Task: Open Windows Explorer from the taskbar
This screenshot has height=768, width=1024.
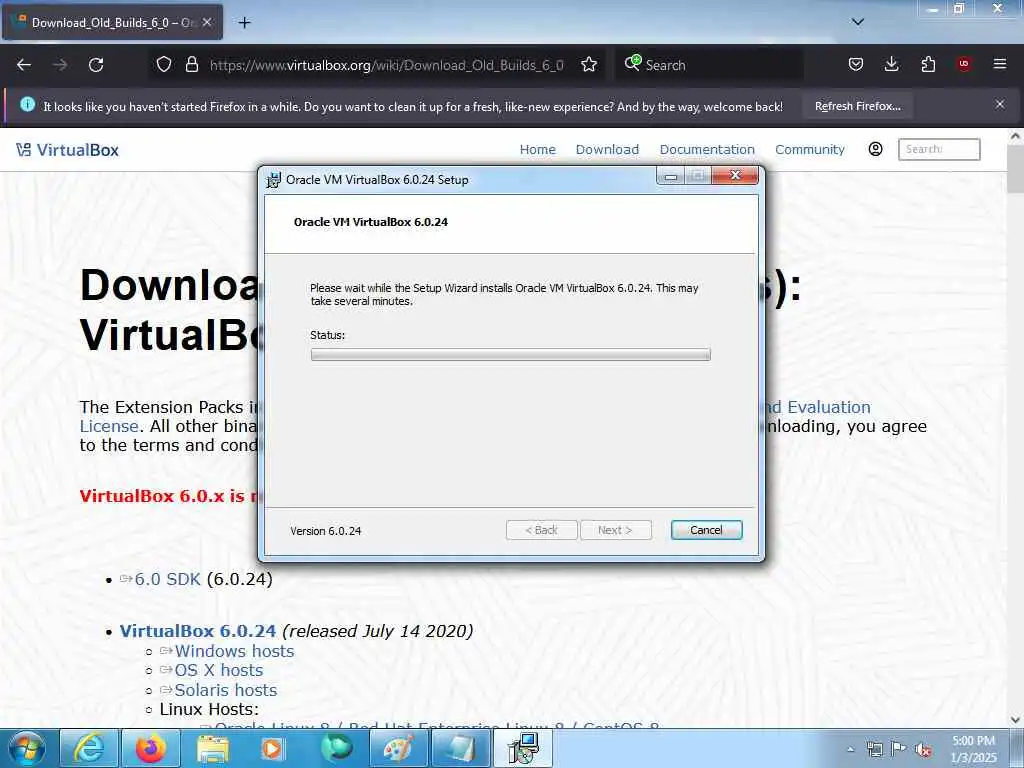Action: point(212,748)
